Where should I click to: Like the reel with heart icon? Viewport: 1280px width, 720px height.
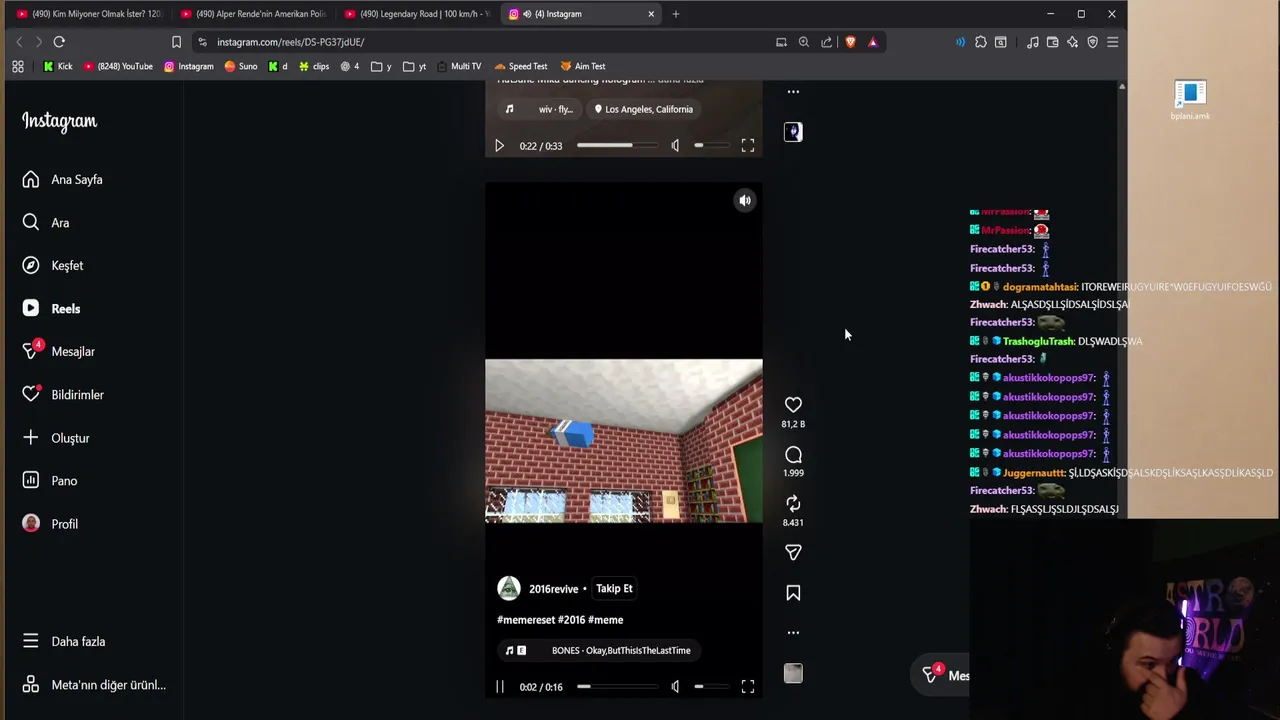793,405
